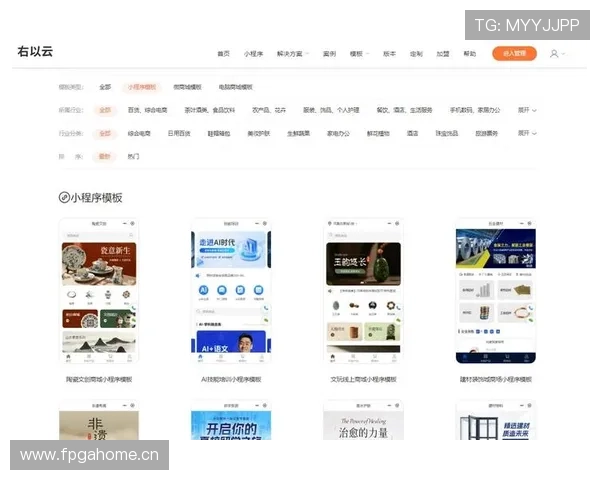Open 定制 navigation item

pyautogui.click(x=416, y=54)
